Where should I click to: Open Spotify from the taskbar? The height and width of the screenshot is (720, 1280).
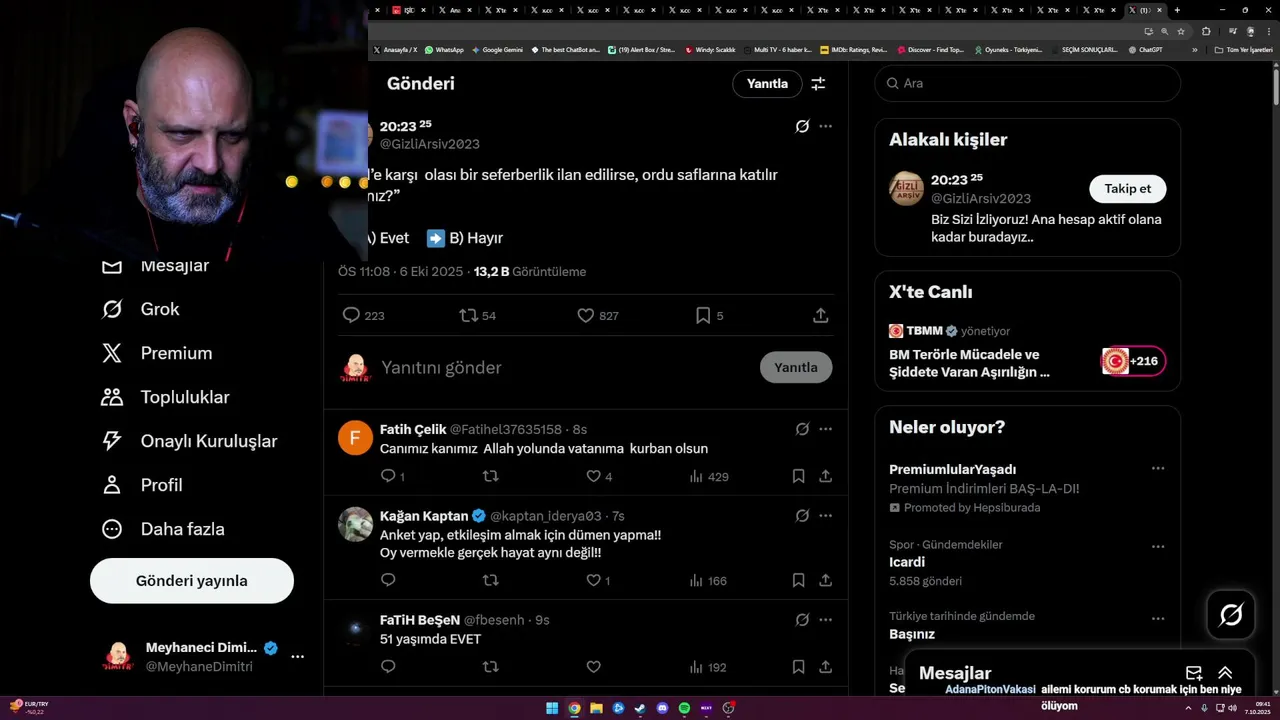[x=684, y=708]
